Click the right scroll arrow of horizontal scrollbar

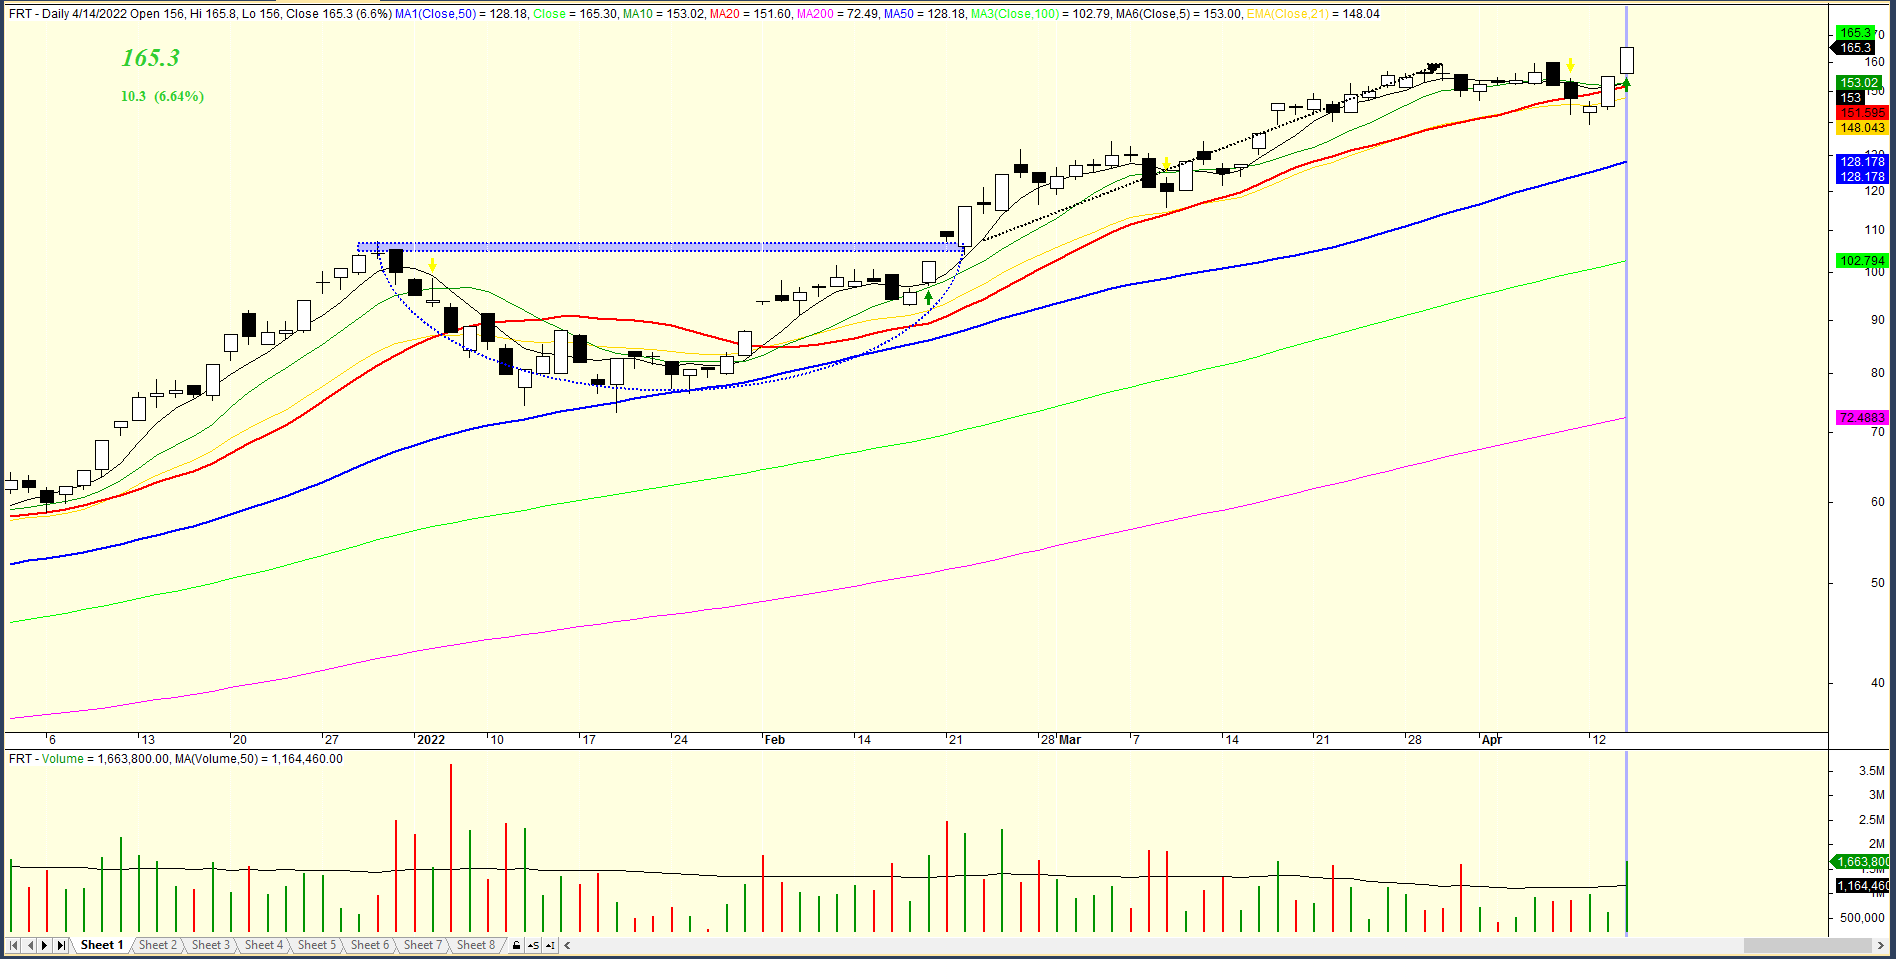[x=1881, y=945]
